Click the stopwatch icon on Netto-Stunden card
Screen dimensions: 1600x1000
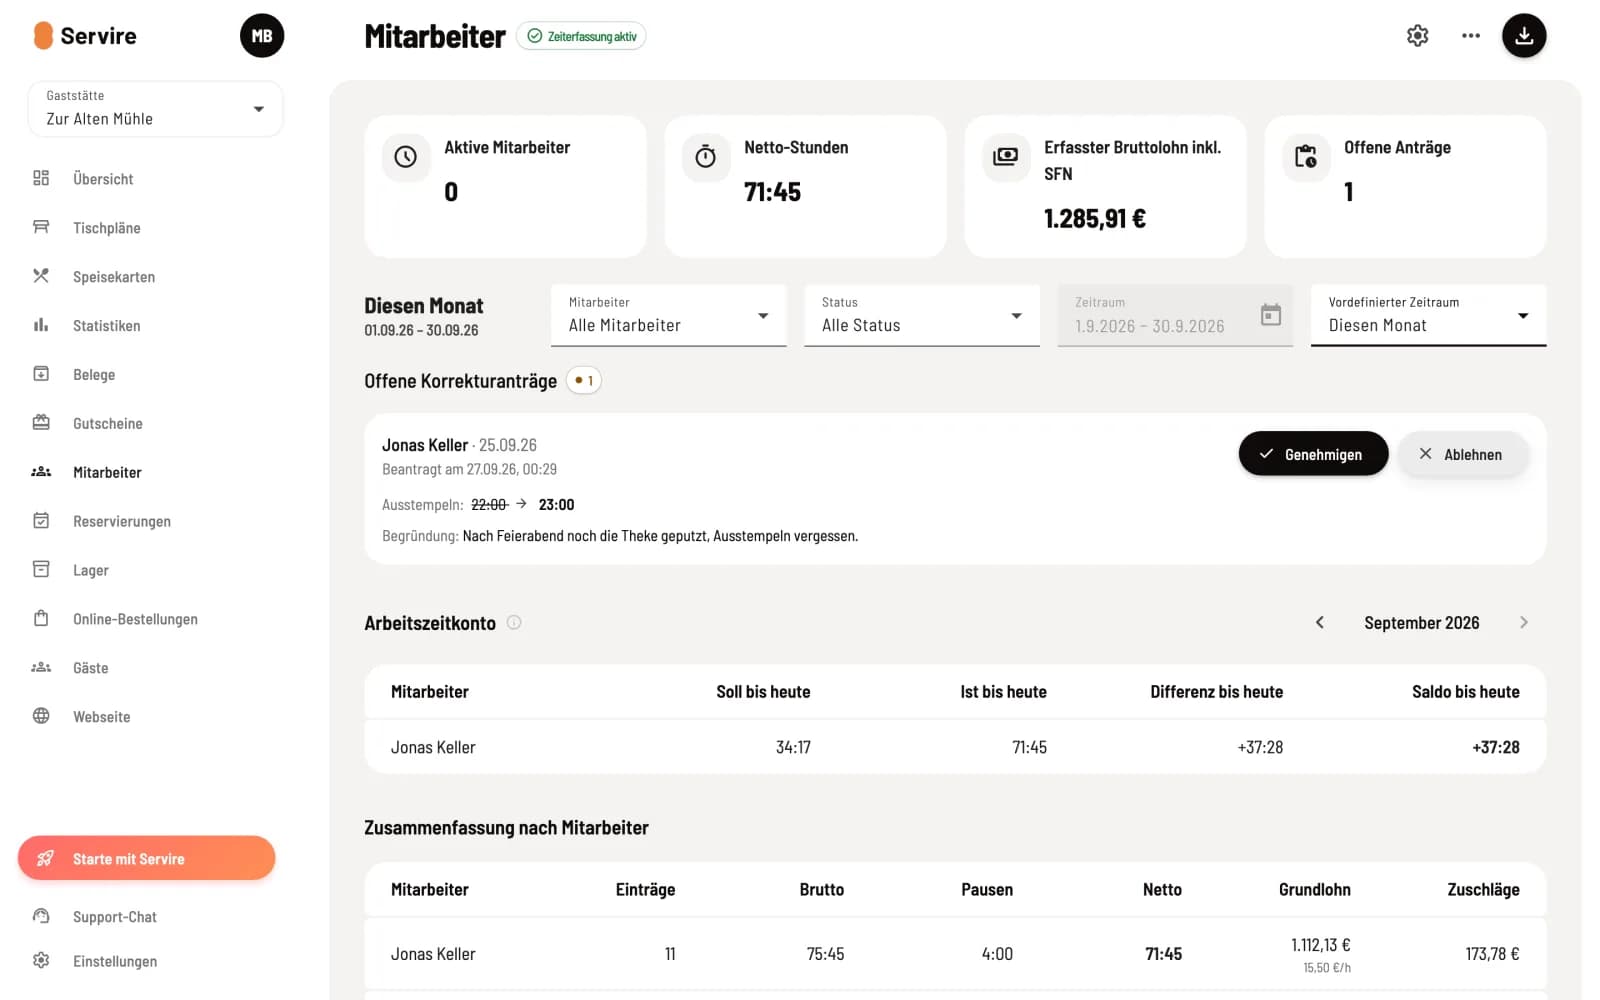(705, 157)
